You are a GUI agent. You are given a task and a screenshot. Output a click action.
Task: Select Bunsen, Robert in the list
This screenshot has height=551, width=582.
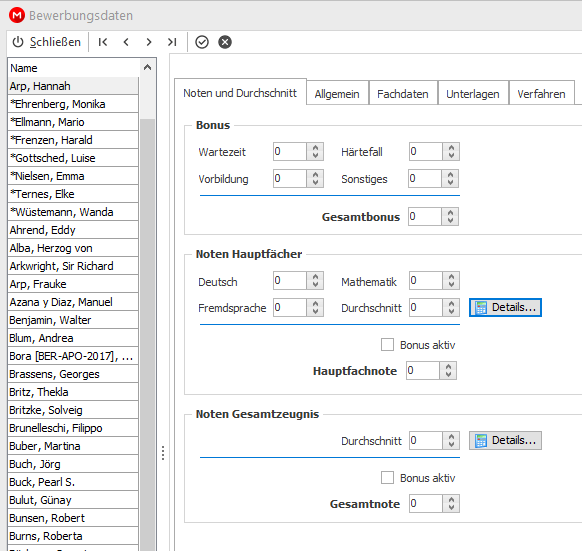tap(73, 518)
